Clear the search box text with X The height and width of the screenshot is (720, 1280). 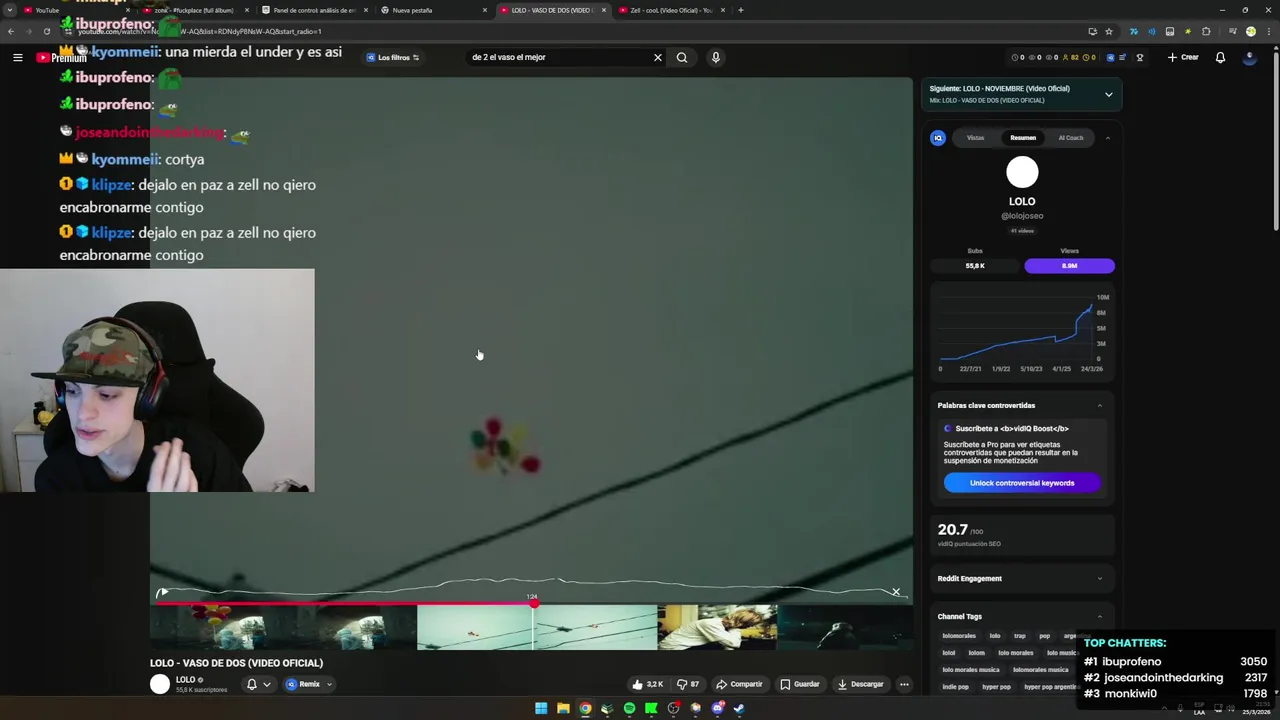point(657,57)
